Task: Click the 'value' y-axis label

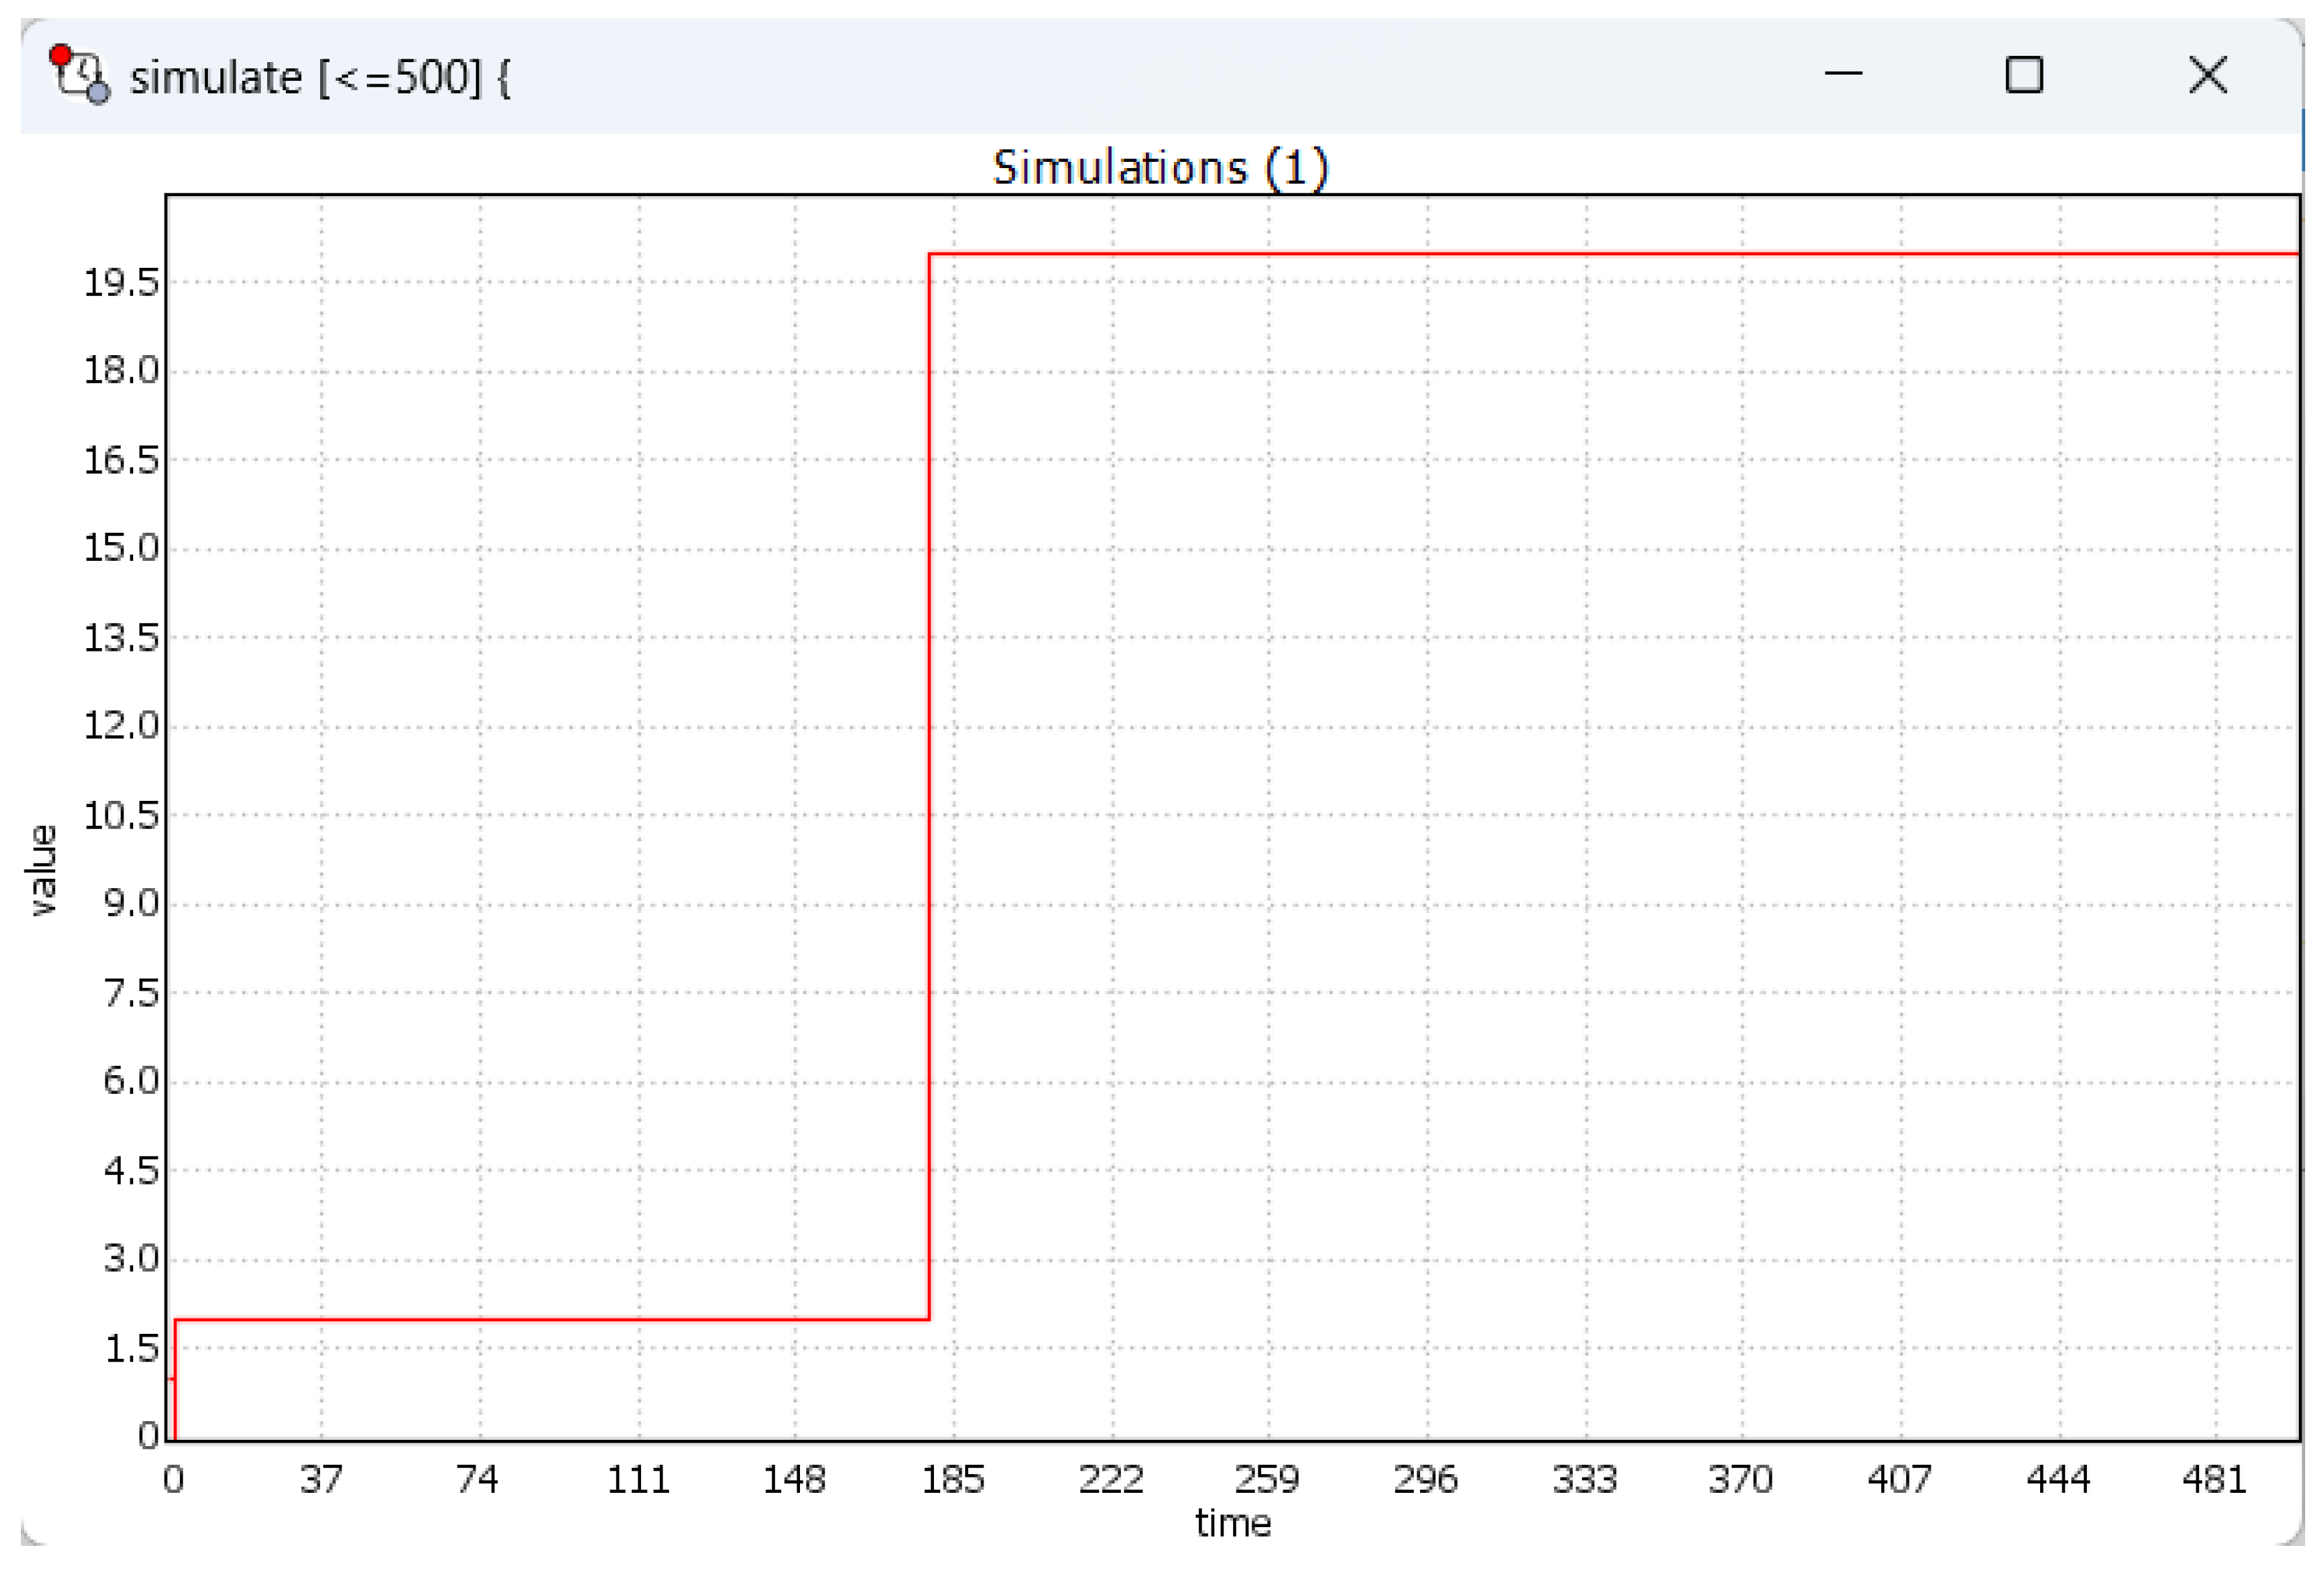Action: coord(41,870)
